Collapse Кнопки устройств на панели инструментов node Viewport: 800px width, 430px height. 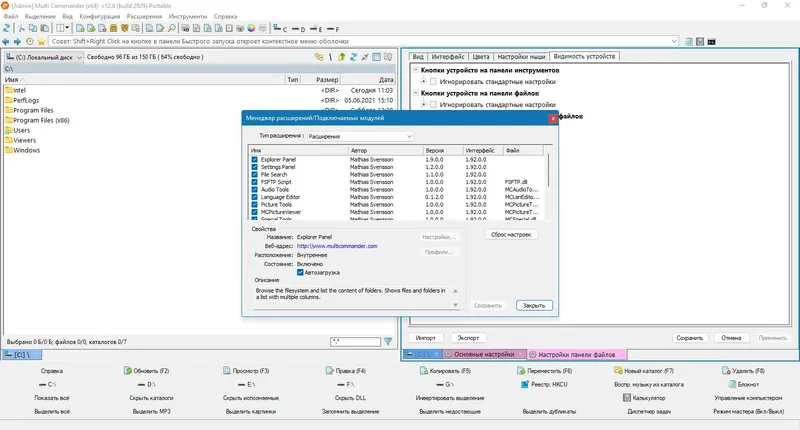416,70
